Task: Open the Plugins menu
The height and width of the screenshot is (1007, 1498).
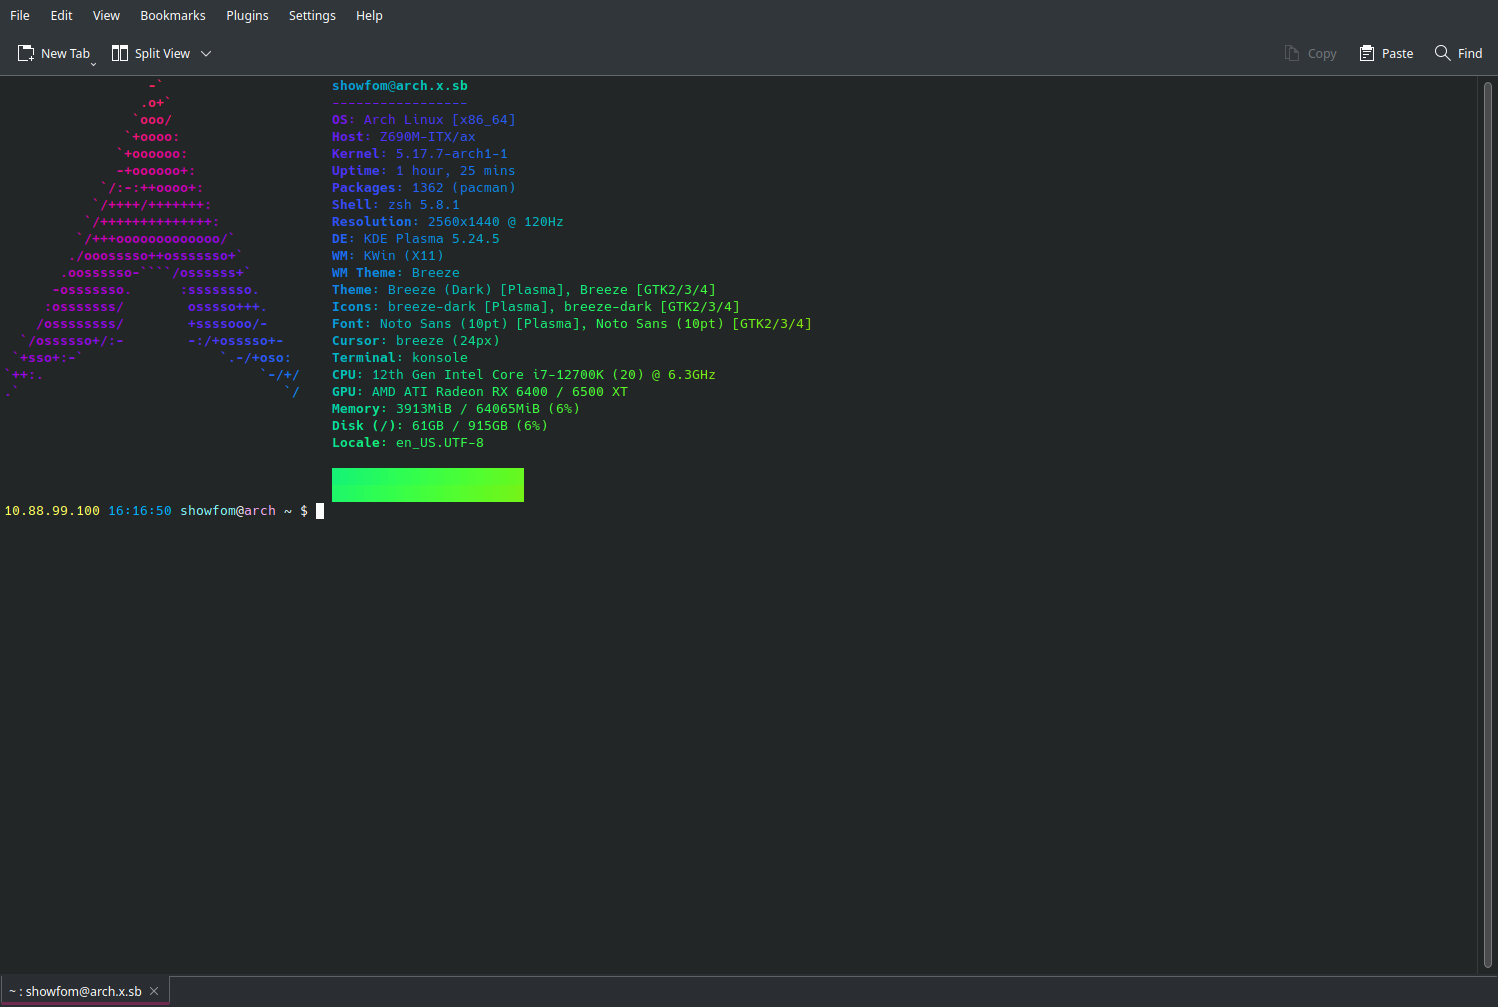Action: pyautogui.click(x=247, y=16)
